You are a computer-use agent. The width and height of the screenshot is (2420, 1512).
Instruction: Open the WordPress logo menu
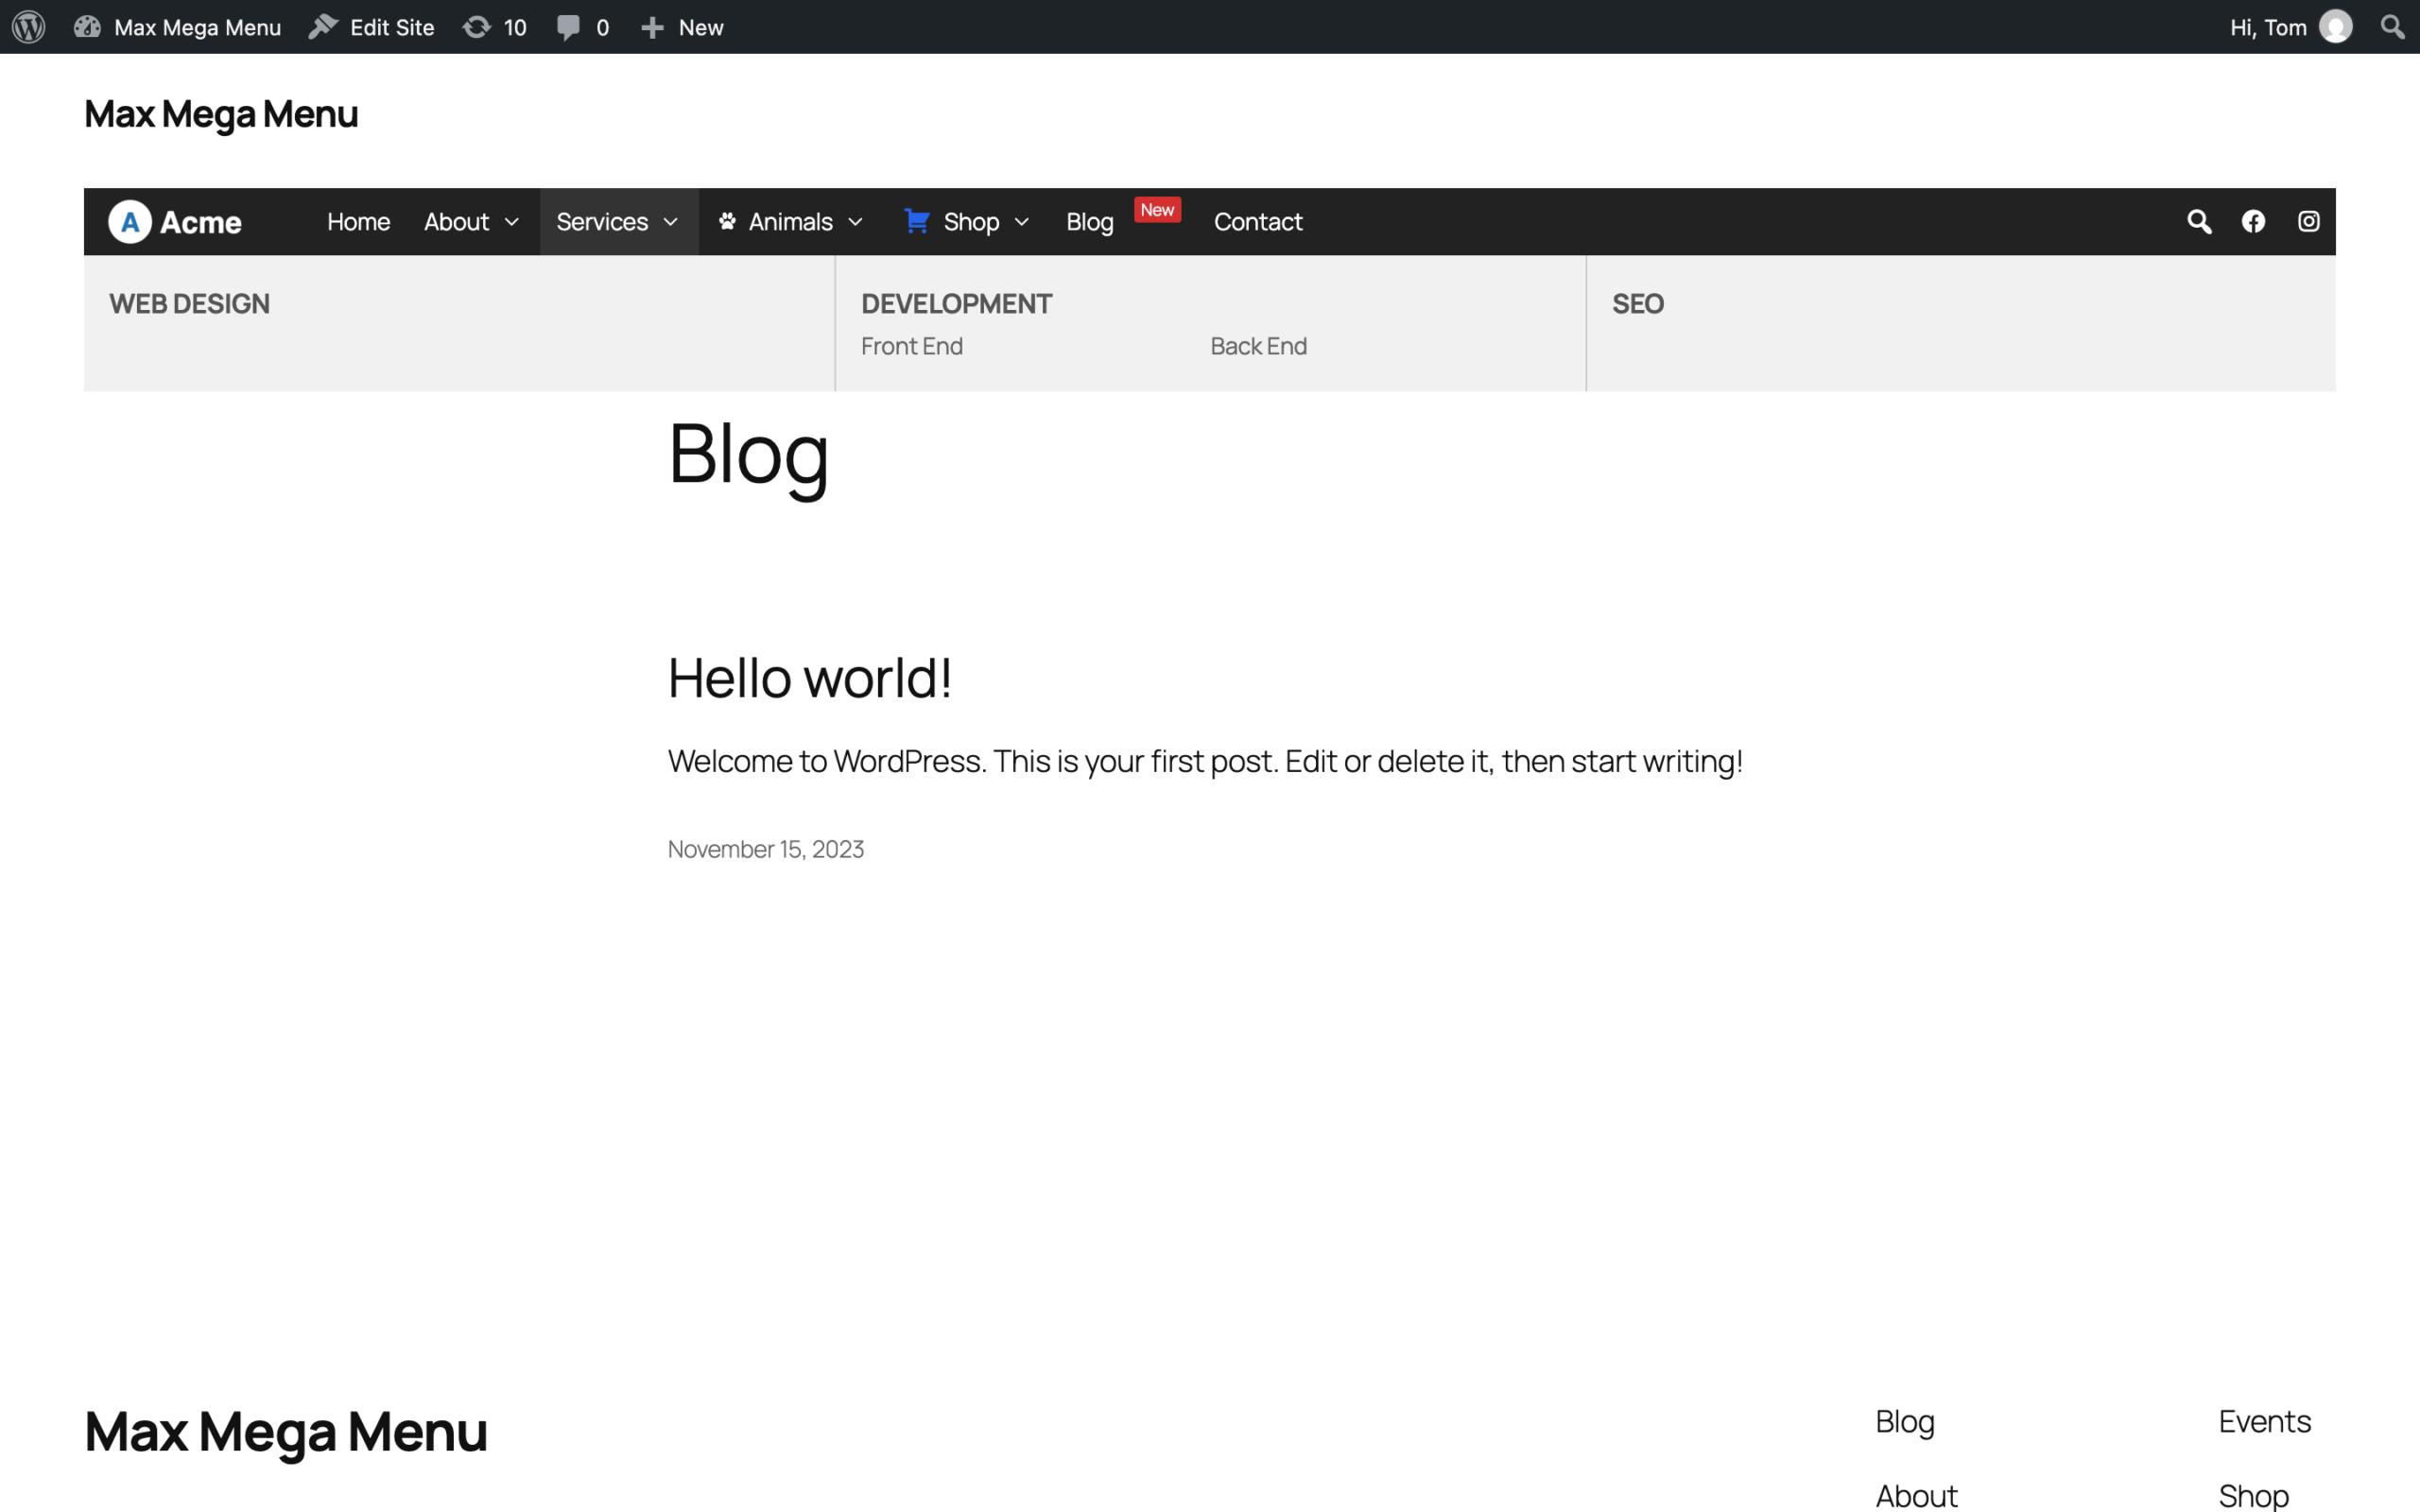pyautogui.click(x=29, y=27)
